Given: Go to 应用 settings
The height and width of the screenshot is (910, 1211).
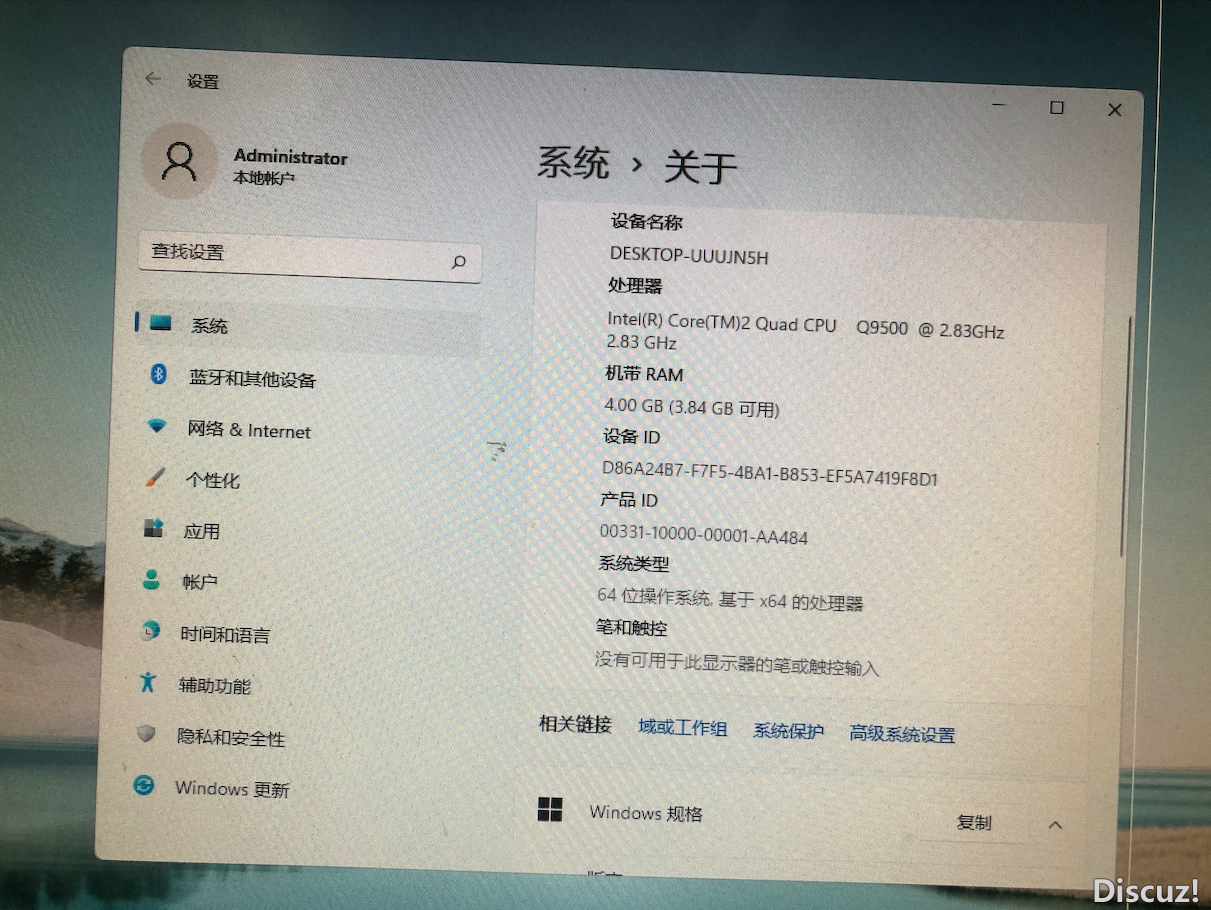Looking at the screenshot, I should [x=202, y=531].
